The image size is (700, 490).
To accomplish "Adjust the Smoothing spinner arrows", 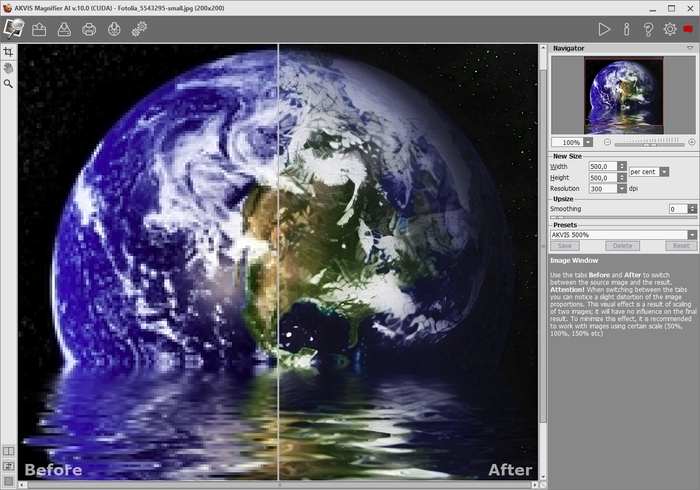I will (692, 209).
